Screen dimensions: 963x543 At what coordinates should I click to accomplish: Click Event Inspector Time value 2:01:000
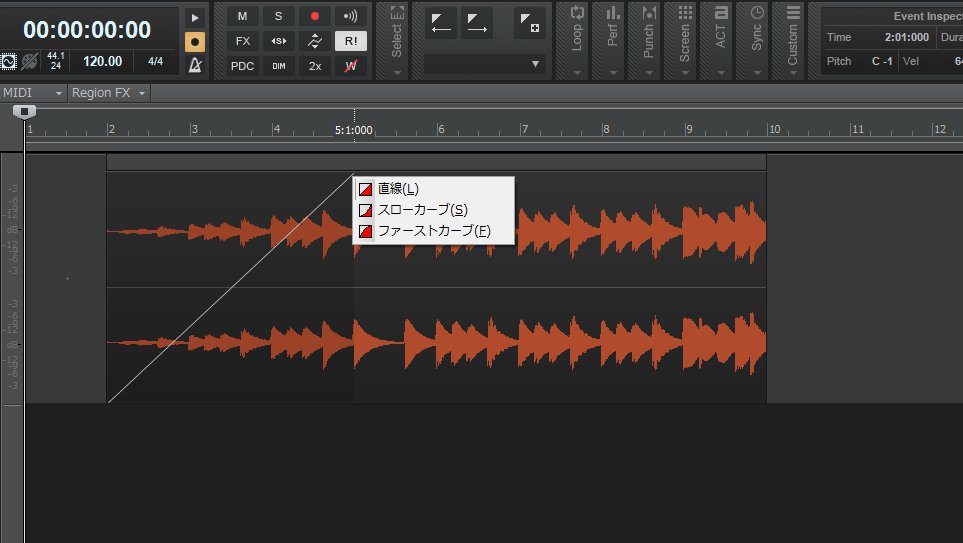[906, 37]
